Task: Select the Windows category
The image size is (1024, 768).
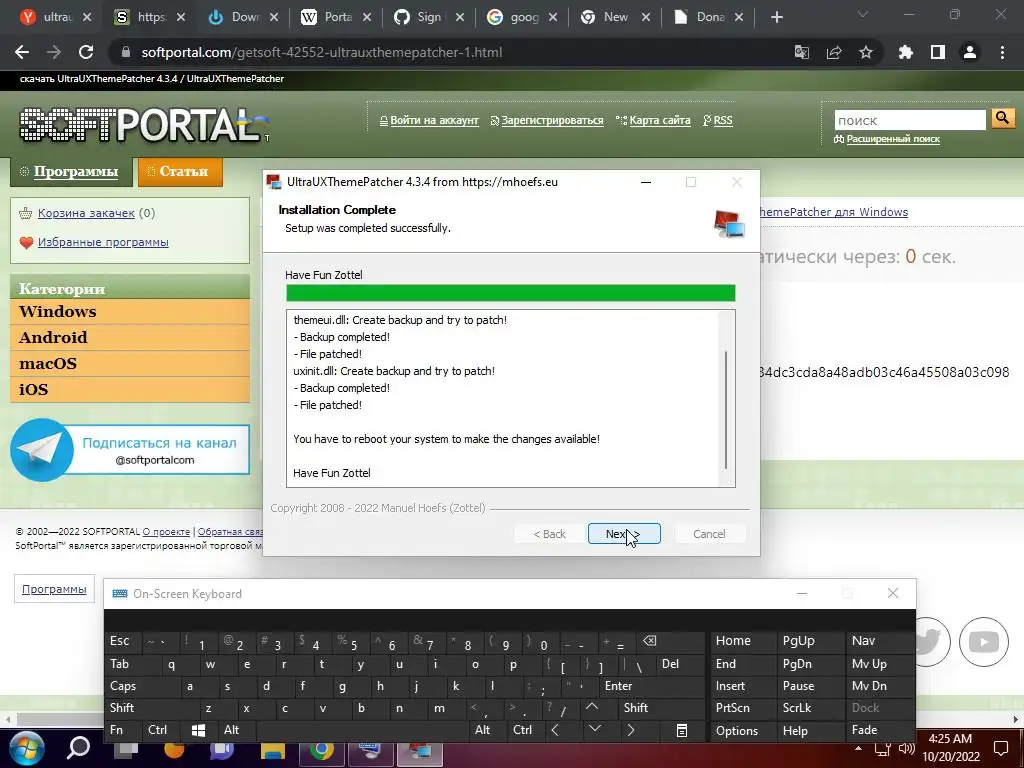Action: coord(130,312)
